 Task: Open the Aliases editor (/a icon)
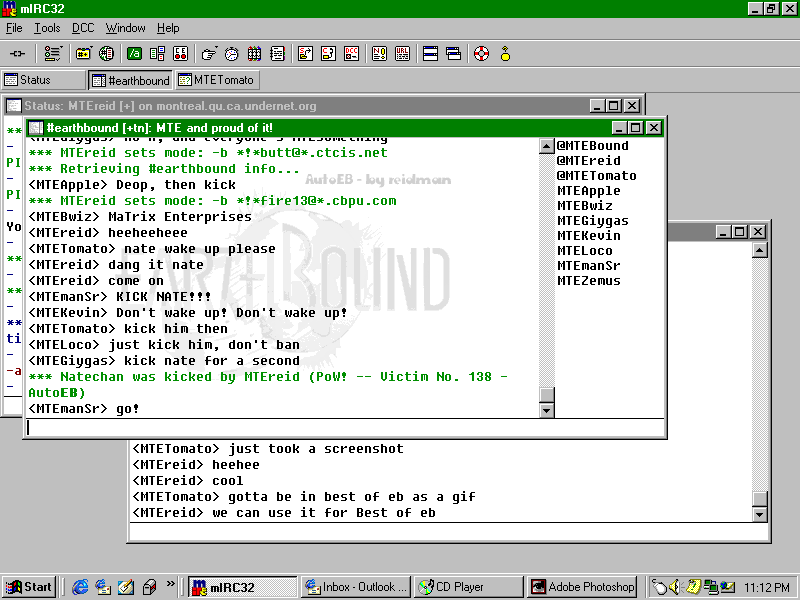[x=134, y=54]
